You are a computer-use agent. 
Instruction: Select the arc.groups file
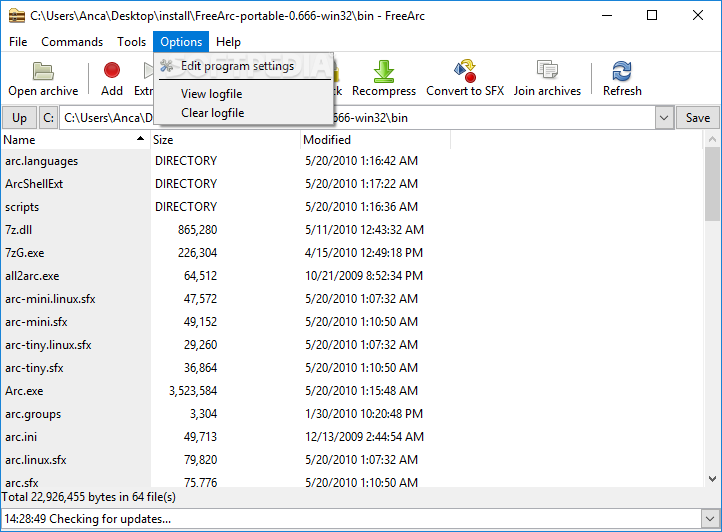click(x=33, y=414)
